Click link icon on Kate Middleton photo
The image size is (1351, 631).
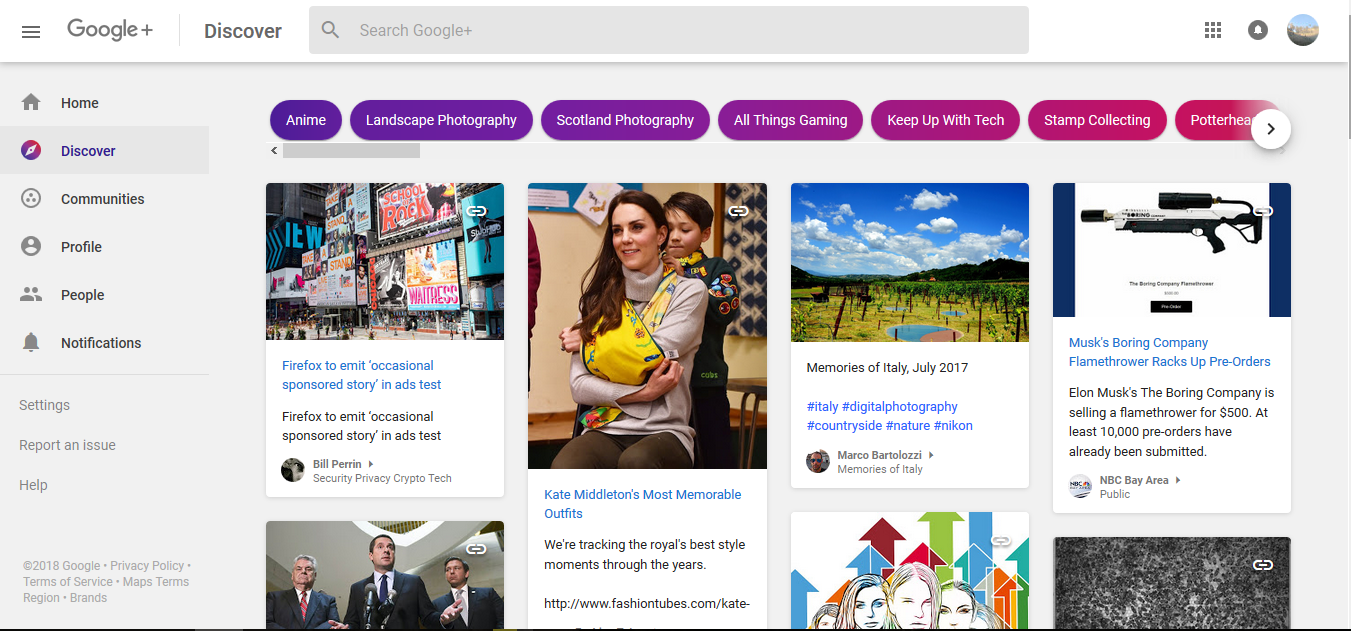(x=739, y=211)
